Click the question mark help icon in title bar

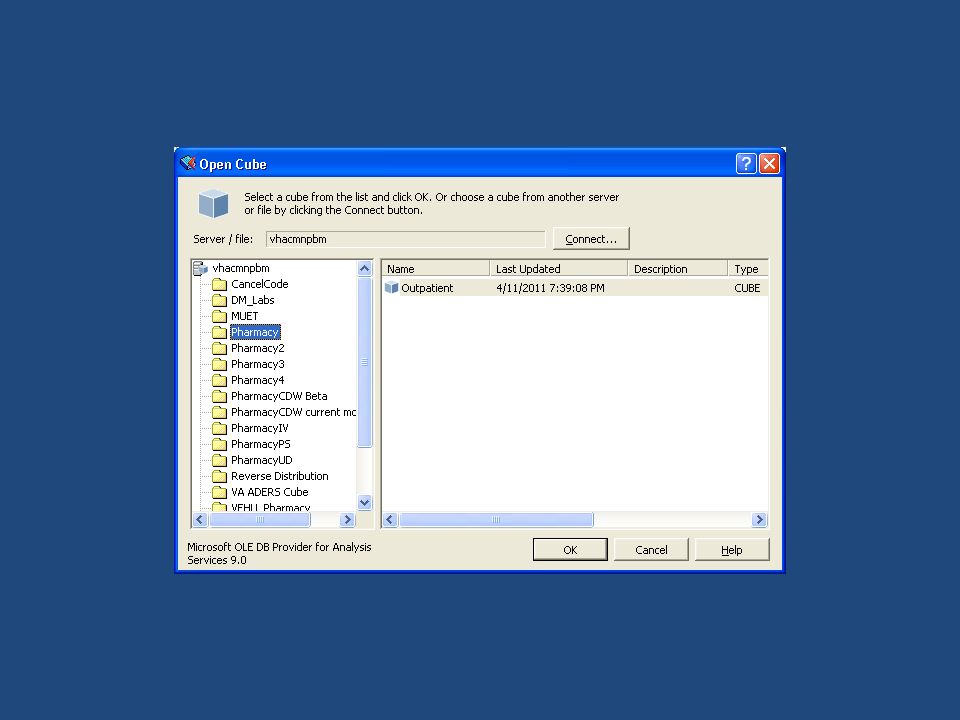pyautogui.click(x=746, y=163)
